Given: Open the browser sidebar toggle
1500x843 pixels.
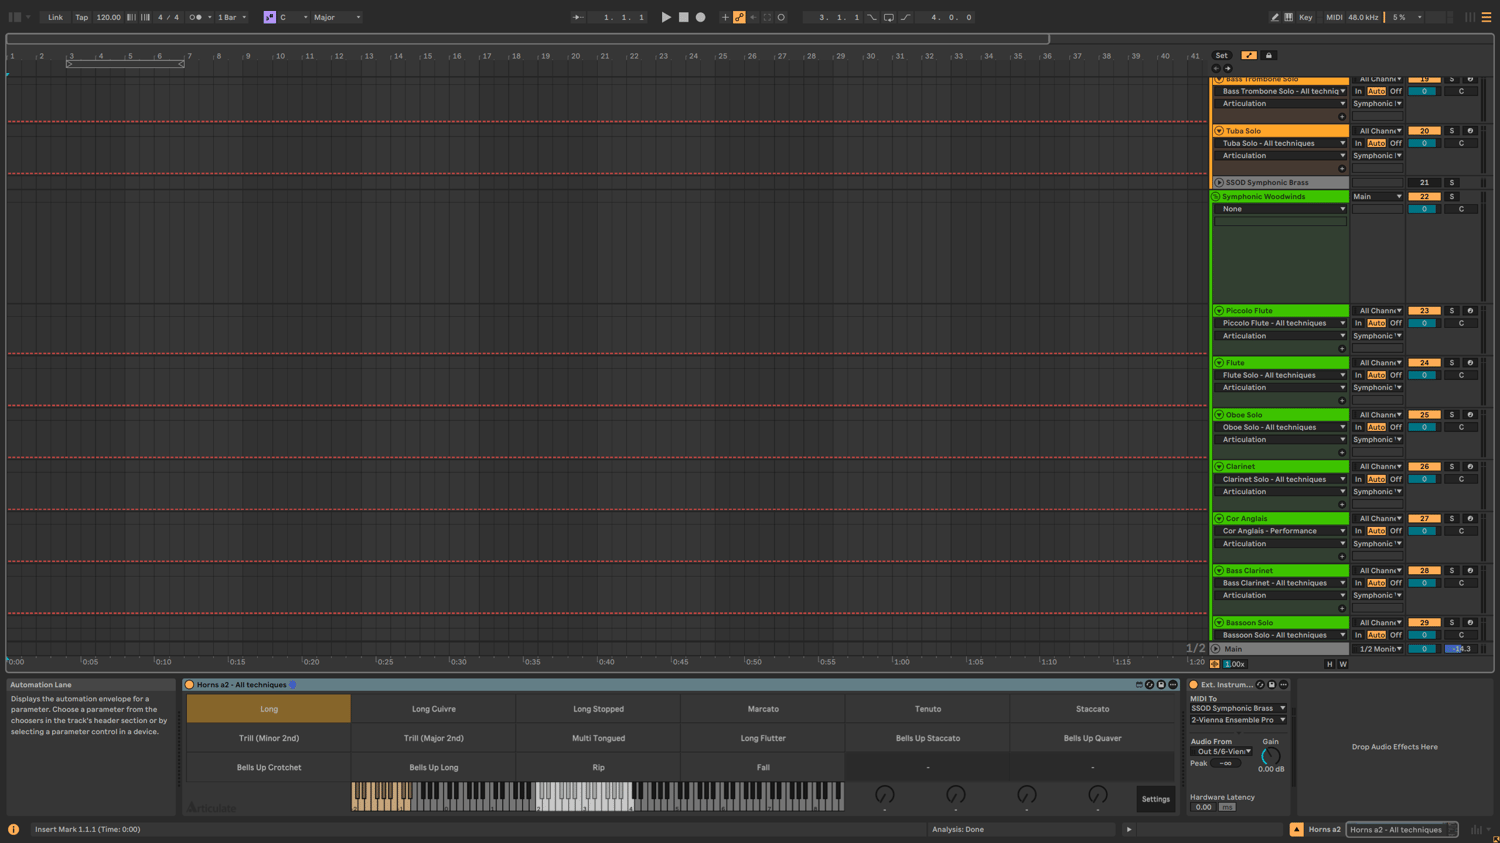Looking at the screenshot, I should click(x=15, y=17).
